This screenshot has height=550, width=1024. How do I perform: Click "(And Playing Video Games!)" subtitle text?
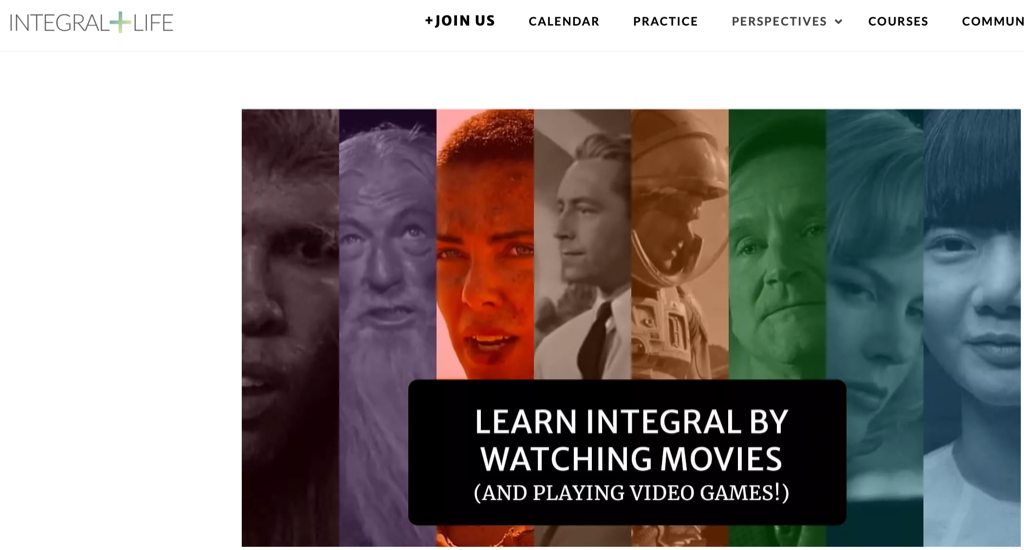click(632, 493)
